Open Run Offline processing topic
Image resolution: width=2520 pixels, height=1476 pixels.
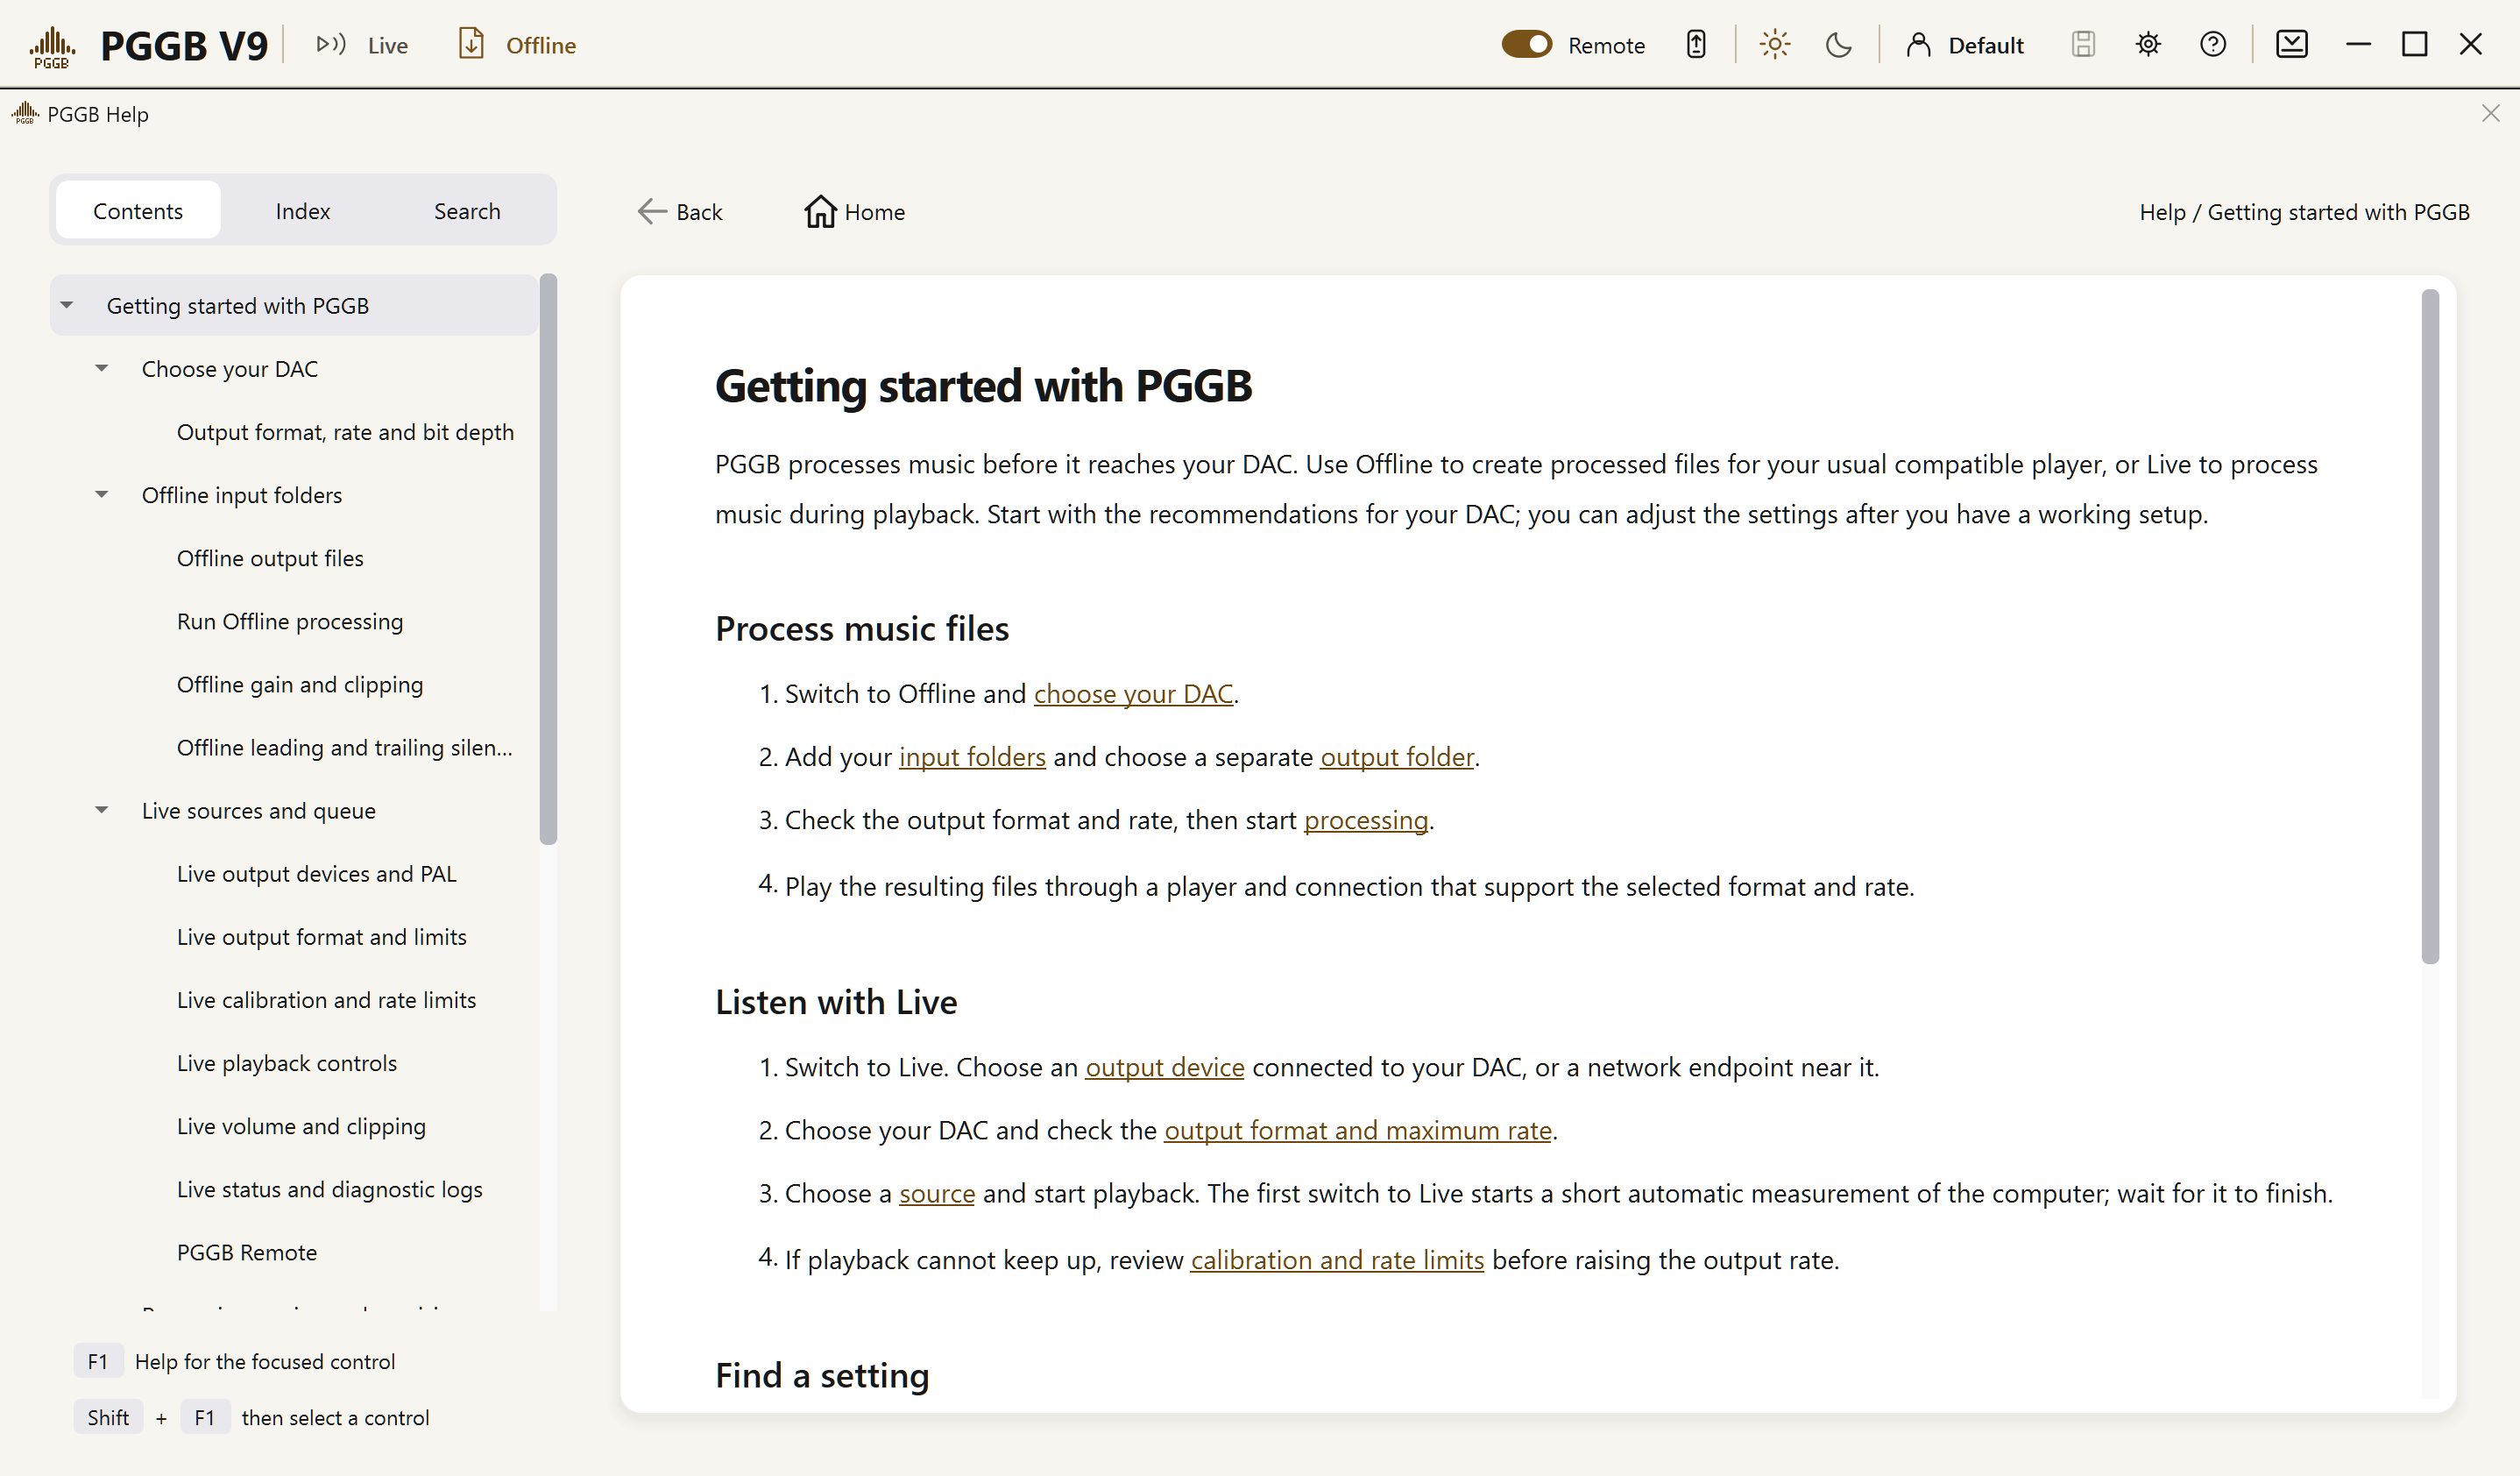point(290,621)
